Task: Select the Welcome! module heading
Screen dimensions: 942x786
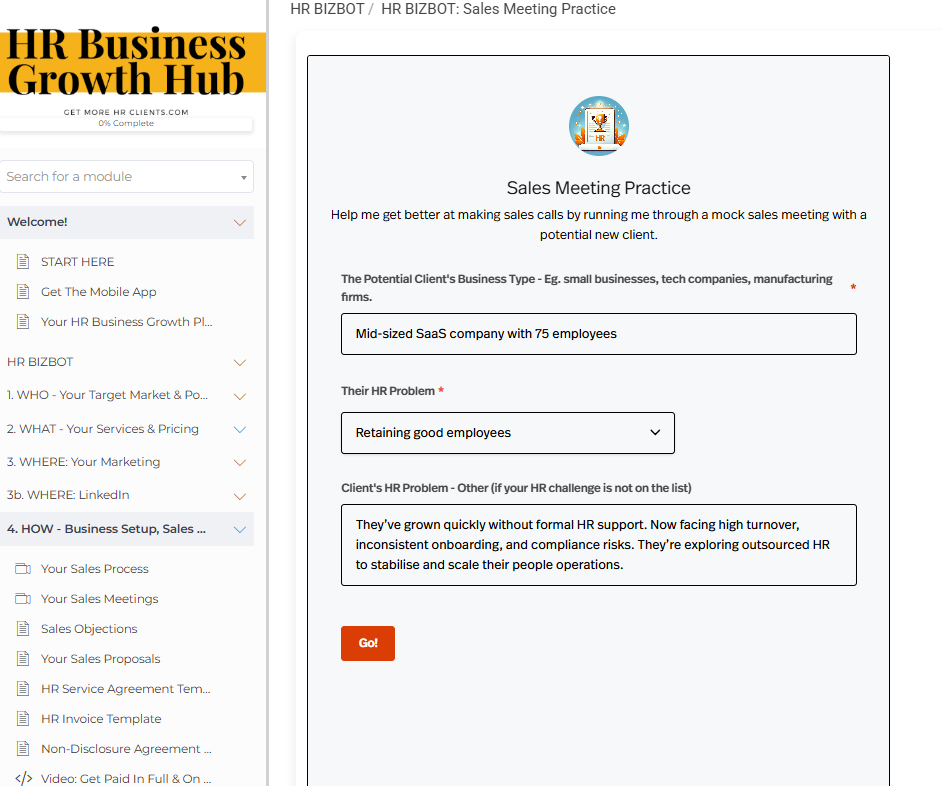Action: pos(126,222)
